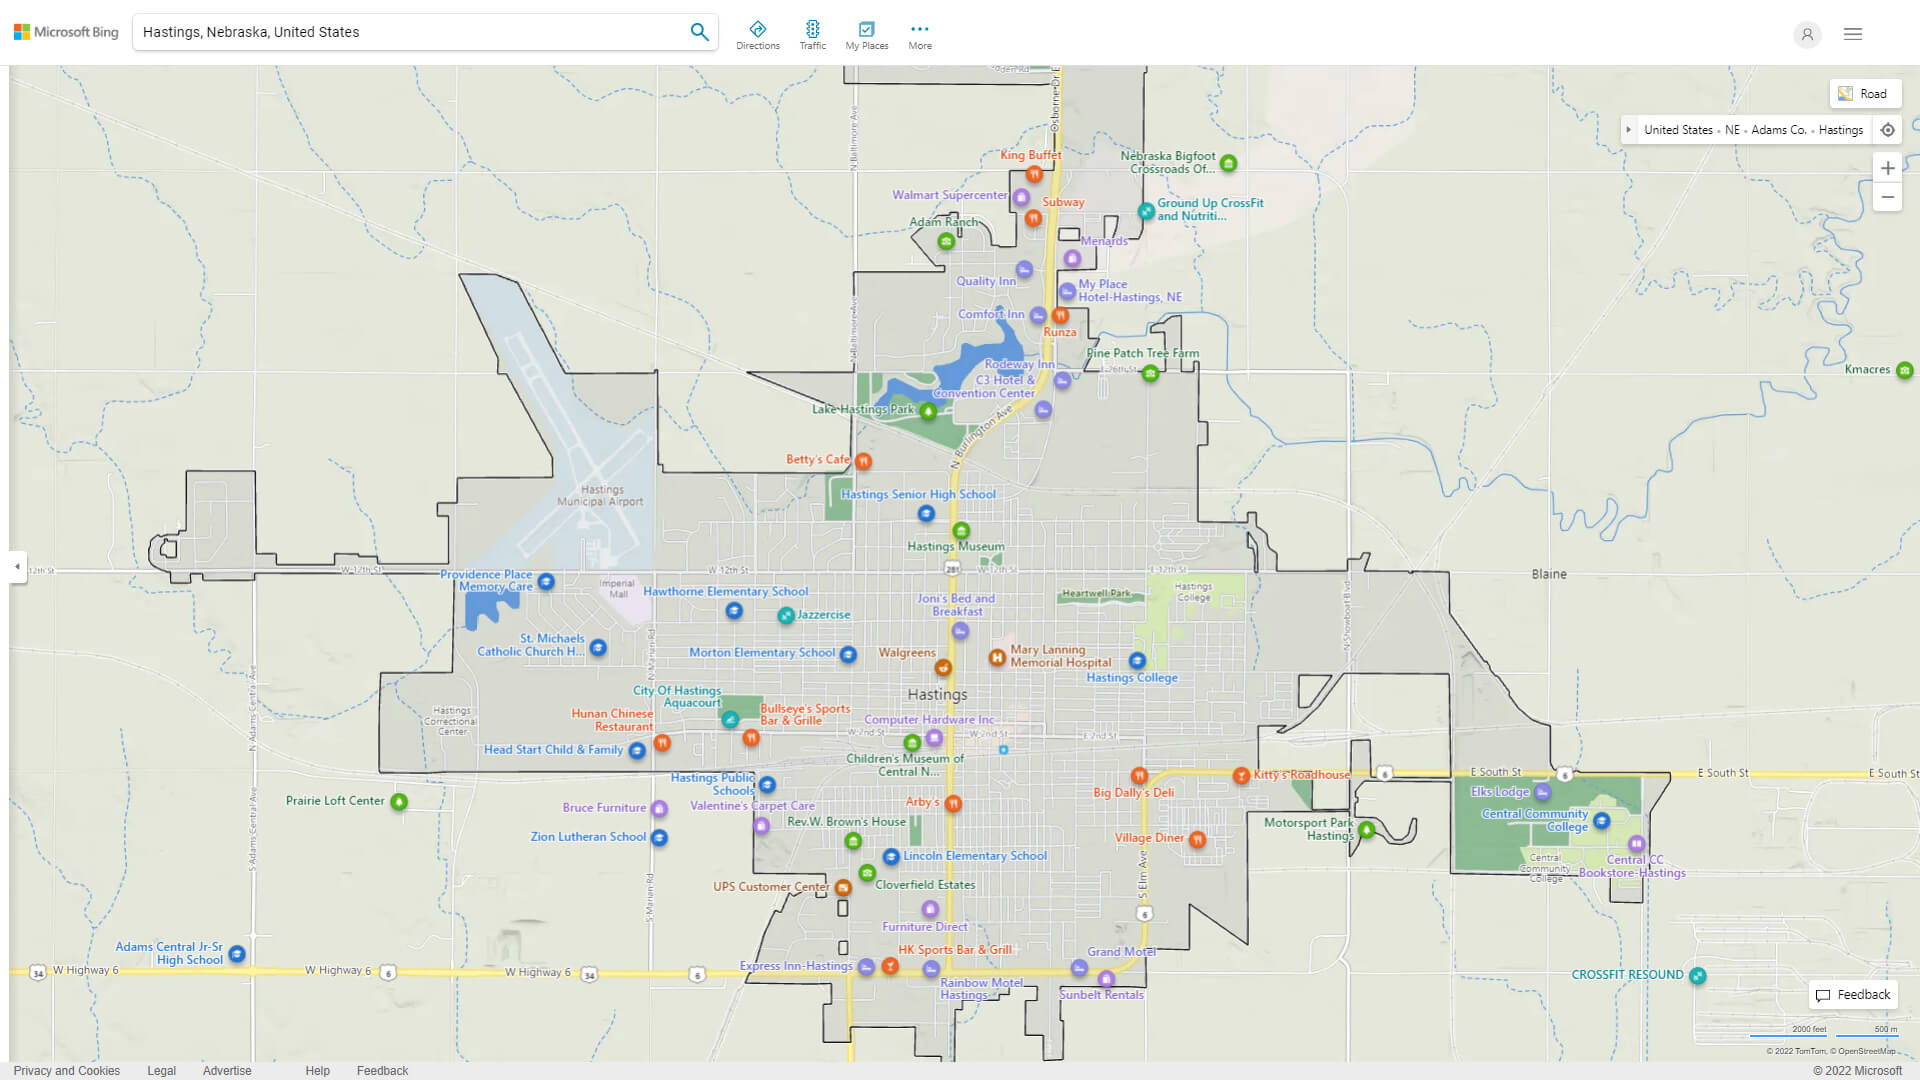Image resolution: width=1920 pixels, height=1080 pixels.
Task: Show the Traffic layer
Action: coord(812,35)
